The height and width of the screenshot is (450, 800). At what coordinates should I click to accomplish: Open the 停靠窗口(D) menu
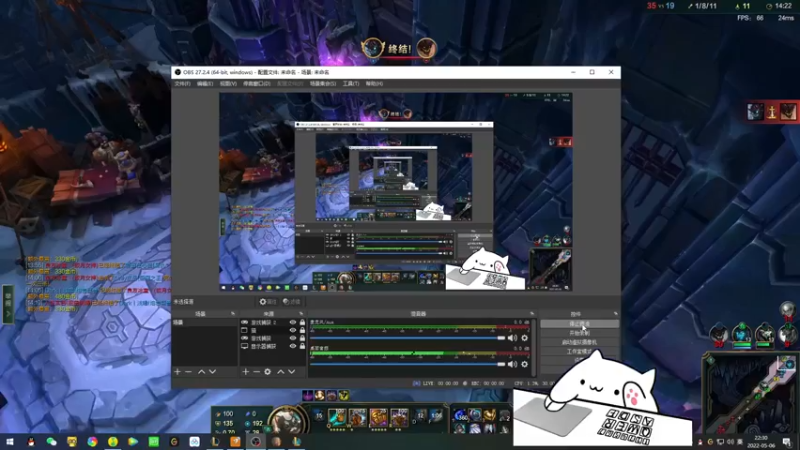point(257,84)
